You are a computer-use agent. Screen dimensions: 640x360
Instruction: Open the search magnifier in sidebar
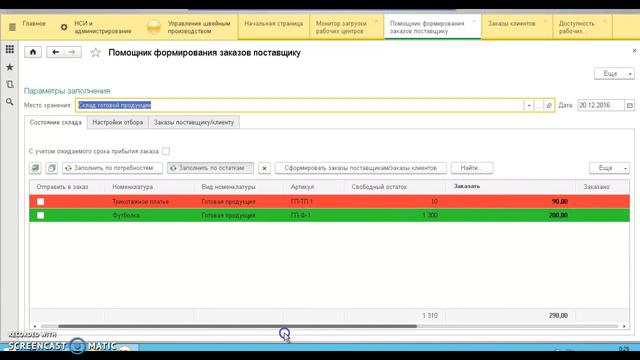pos(9,102)
